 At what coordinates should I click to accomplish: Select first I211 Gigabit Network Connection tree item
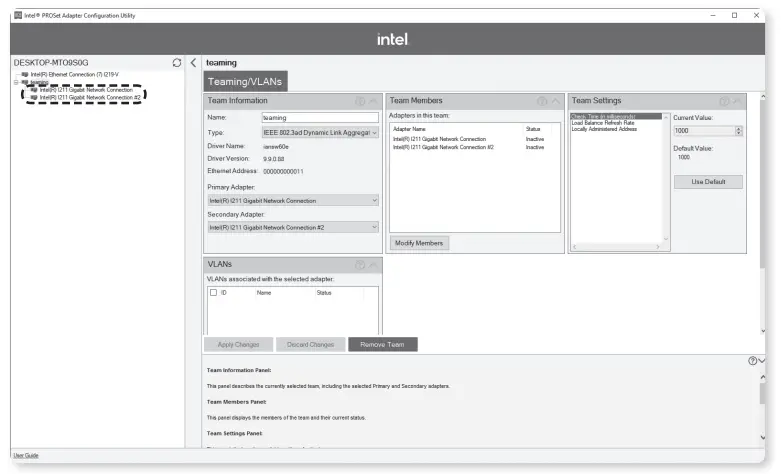click(86, 90)
